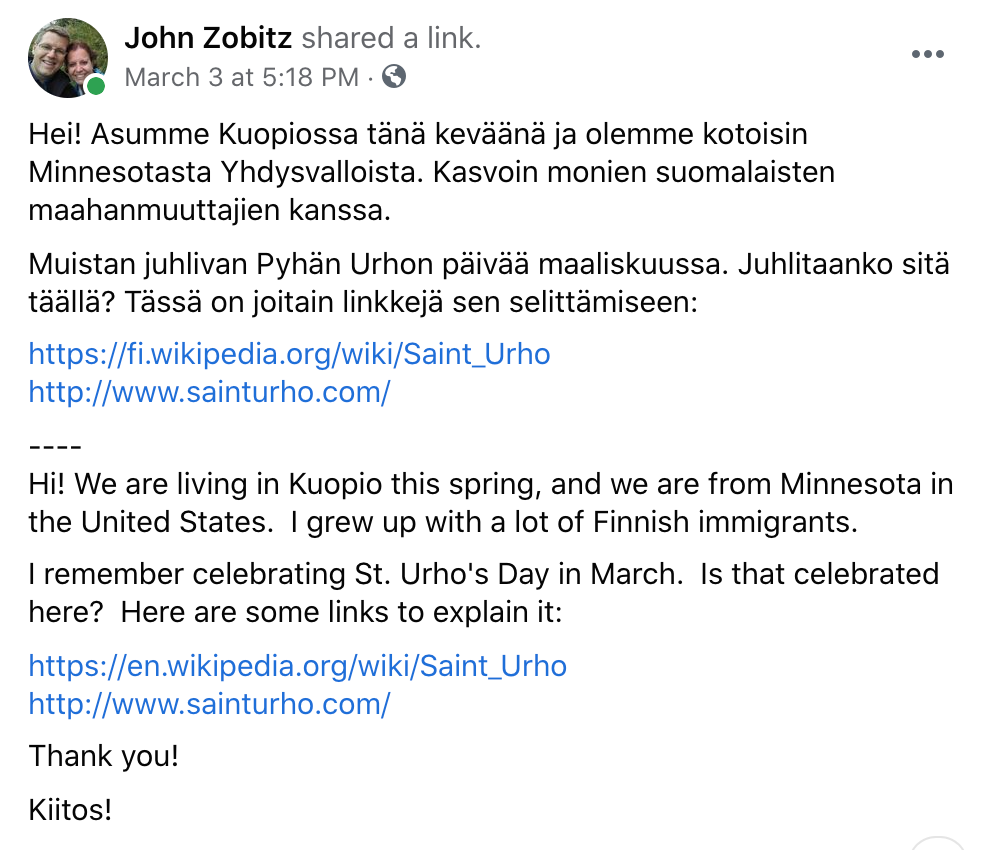Open the three-dots post options menu
Screen dimensions: 992x850
[927, 54]
